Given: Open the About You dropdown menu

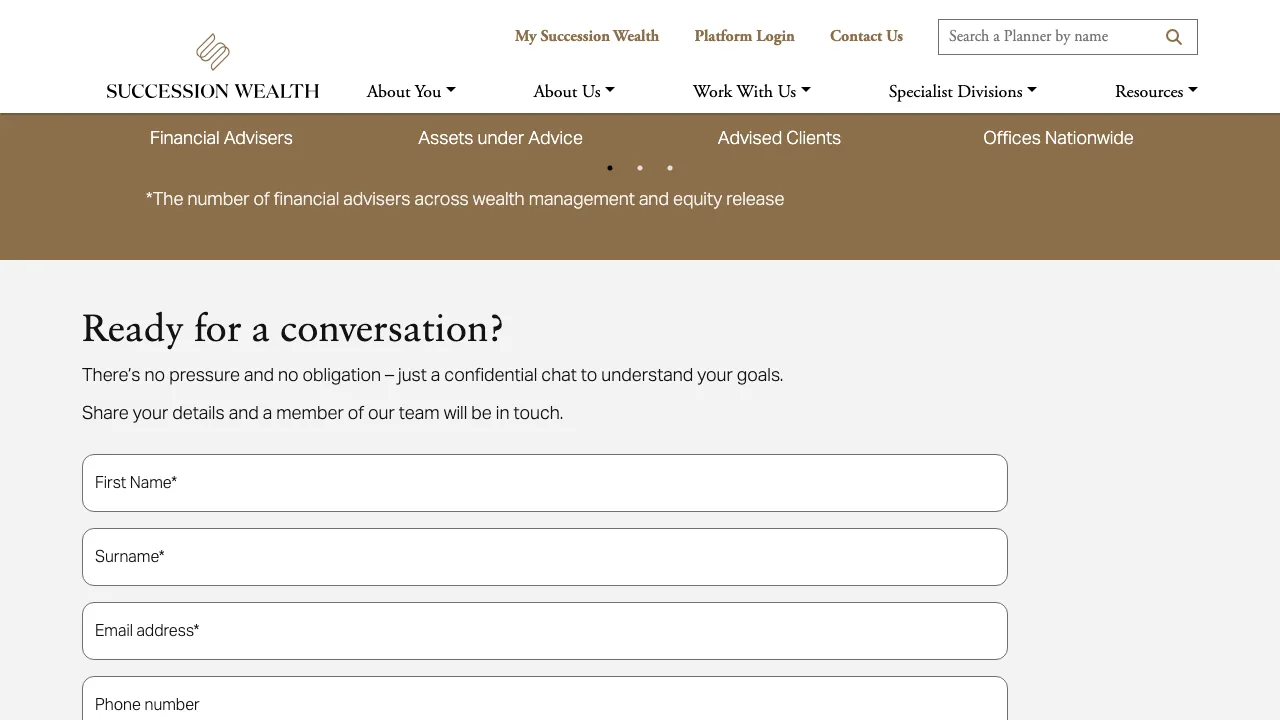Looking at the screenshot, I should [410, 91].
